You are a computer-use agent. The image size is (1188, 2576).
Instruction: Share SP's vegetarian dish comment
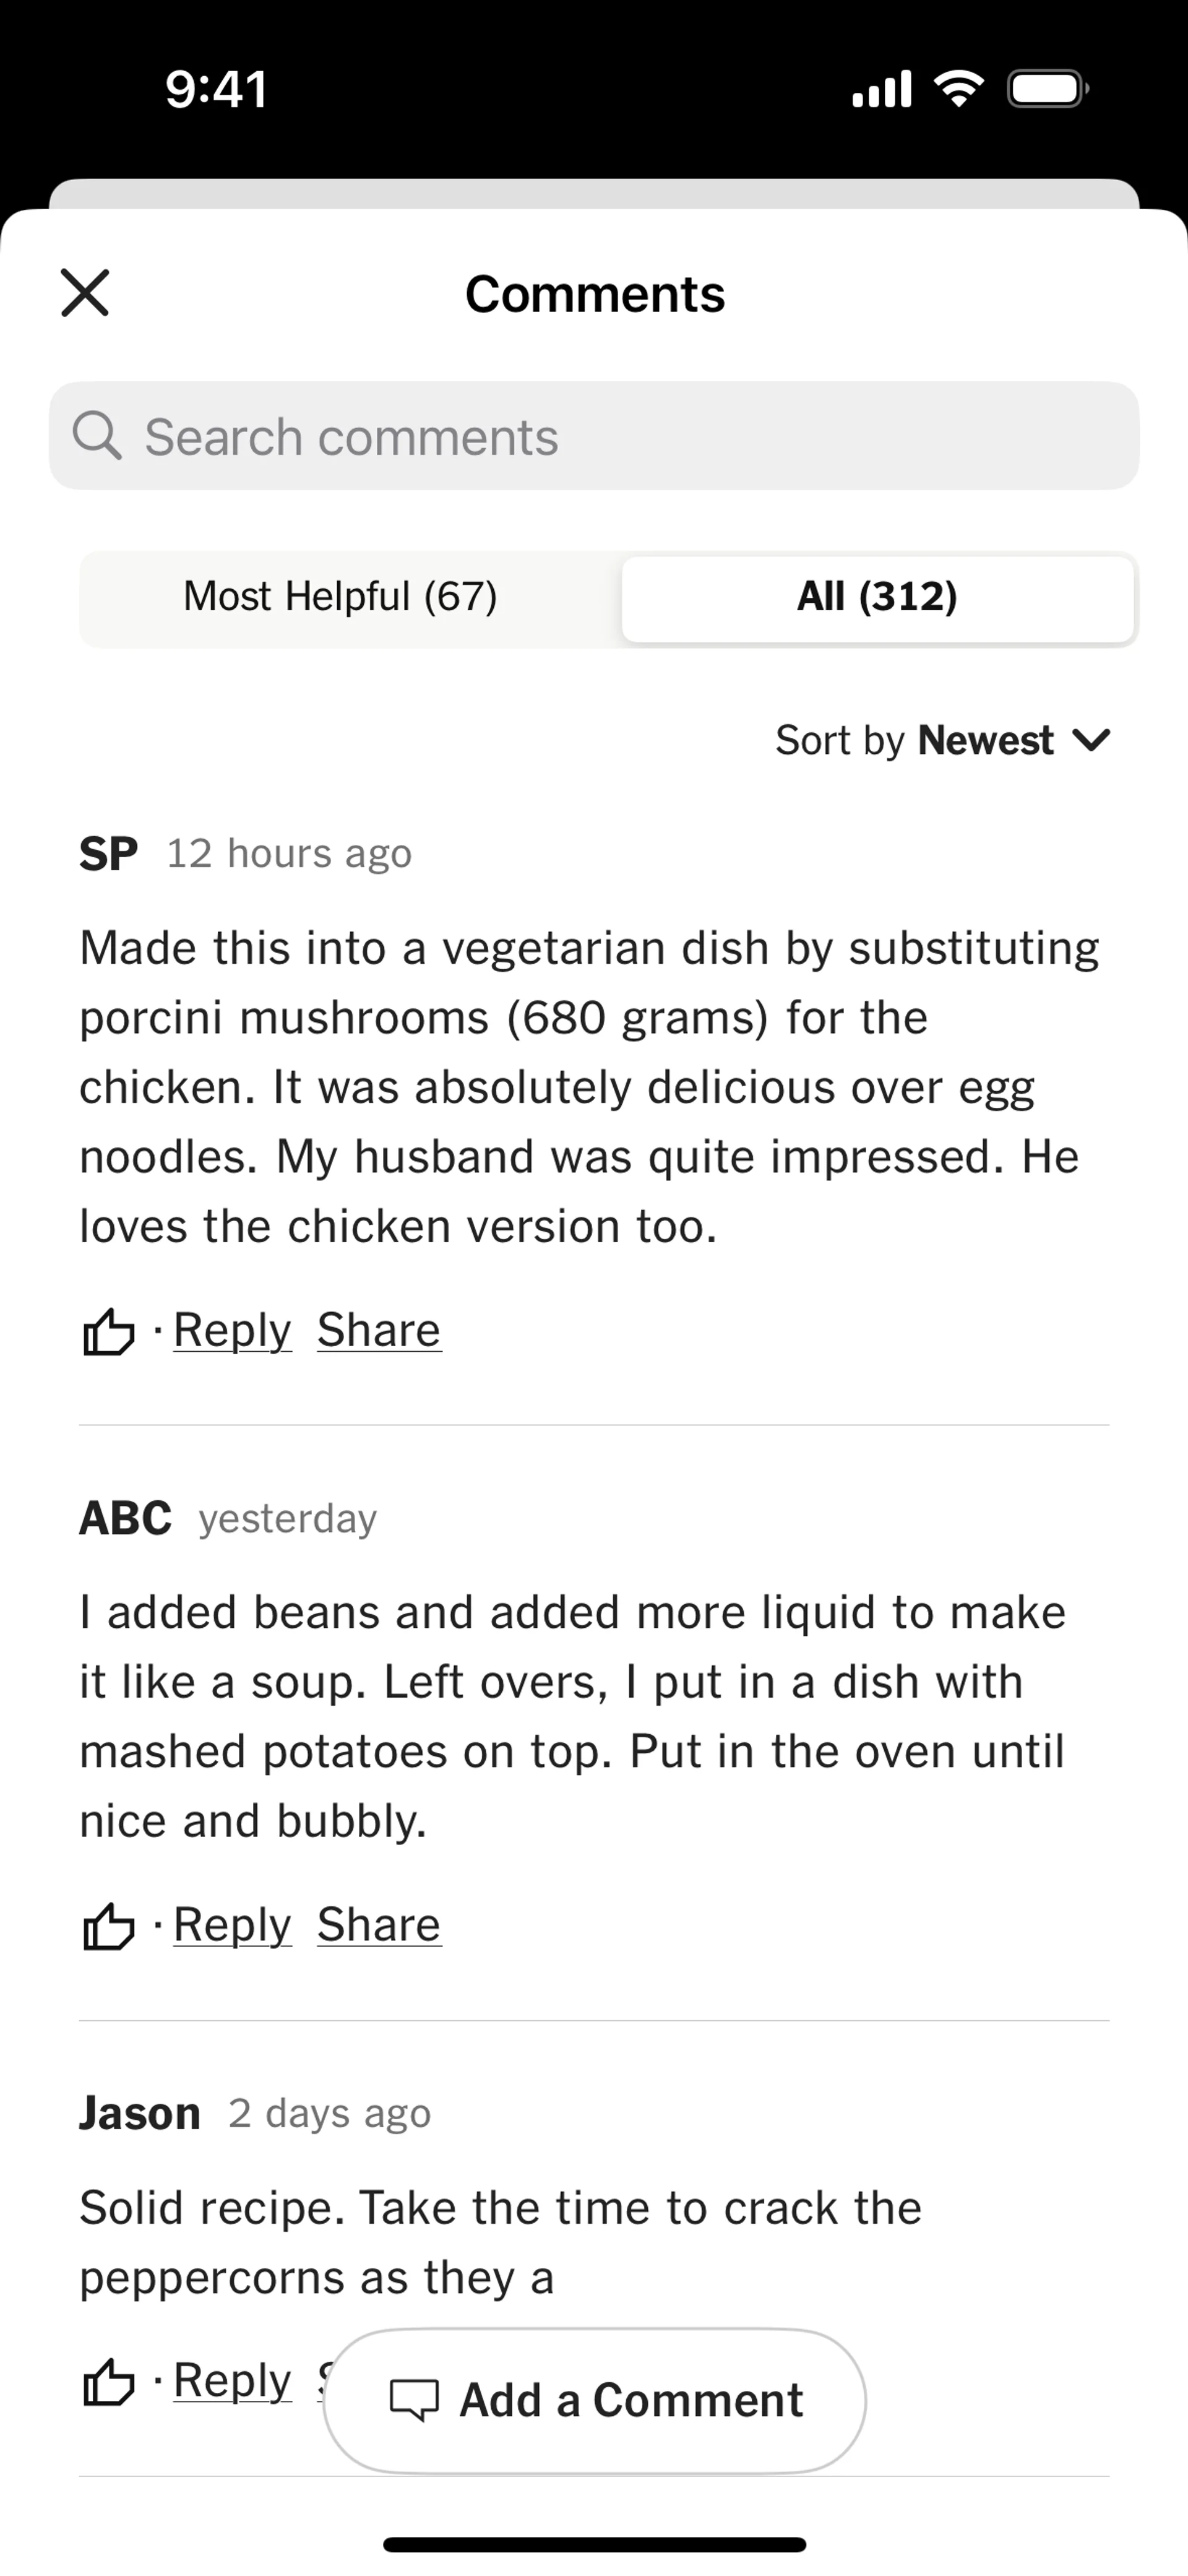tap(379, 1330)
